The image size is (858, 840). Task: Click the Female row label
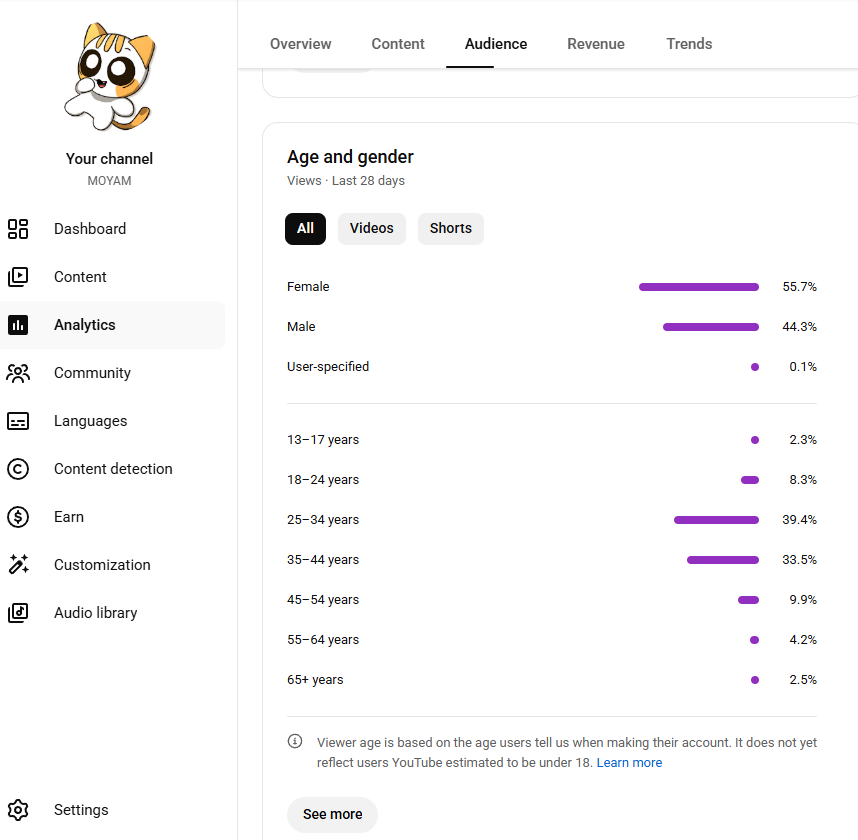click(x=308, y=287)
